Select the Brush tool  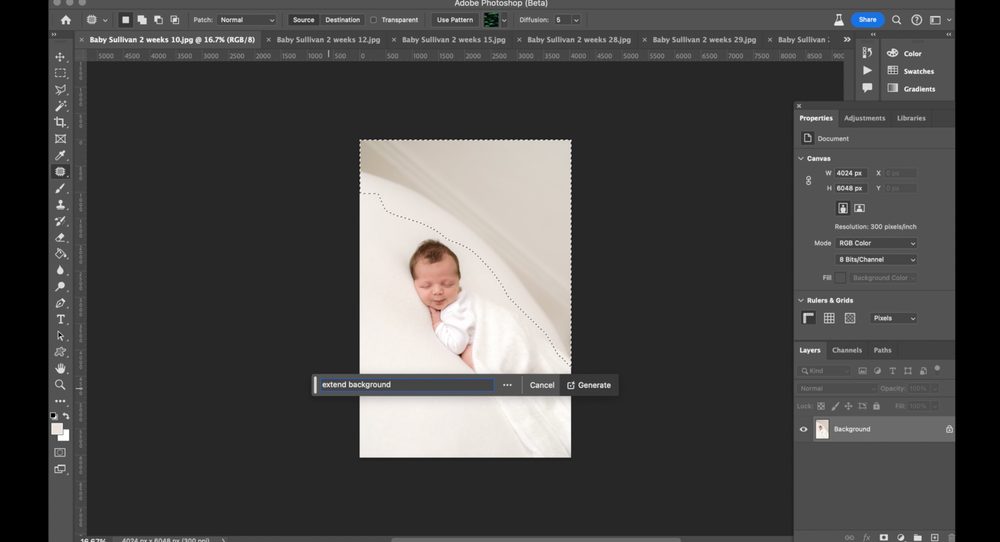pos(60,188)
